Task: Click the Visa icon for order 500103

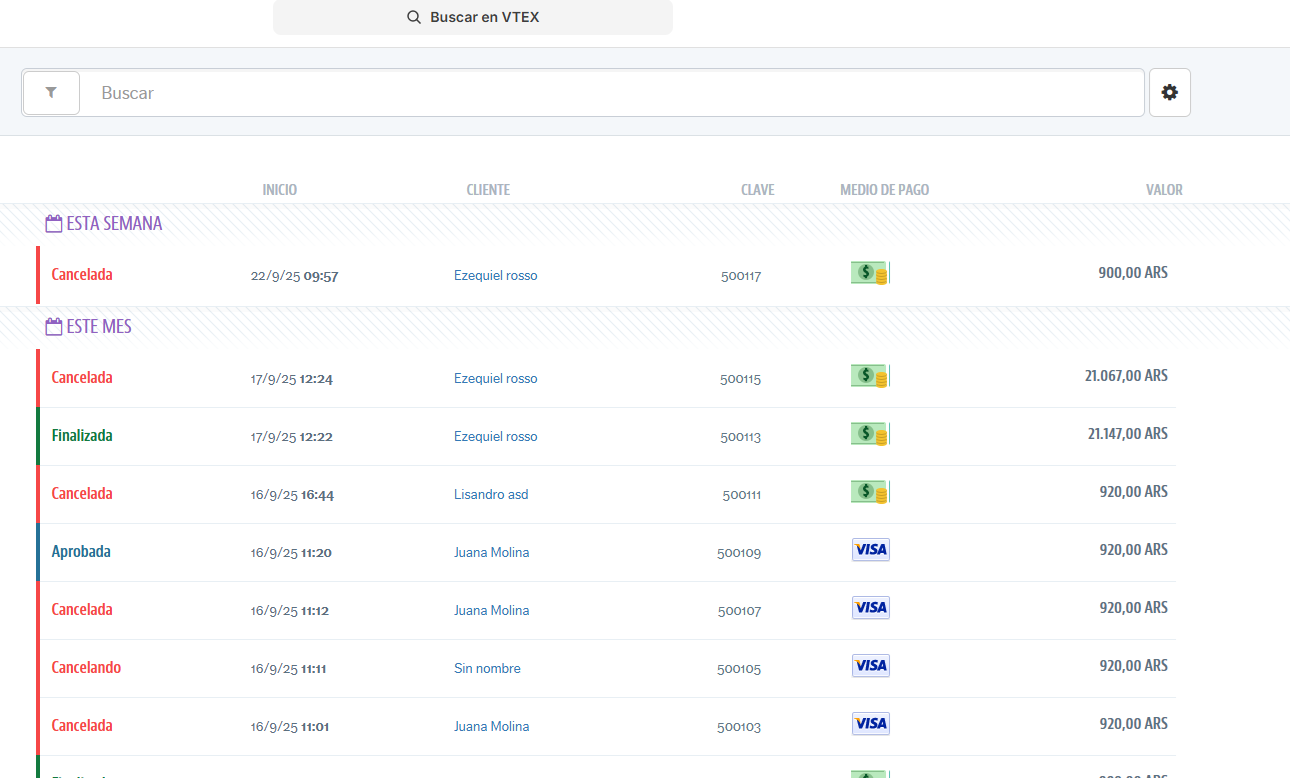Action: tap(870, 724)
